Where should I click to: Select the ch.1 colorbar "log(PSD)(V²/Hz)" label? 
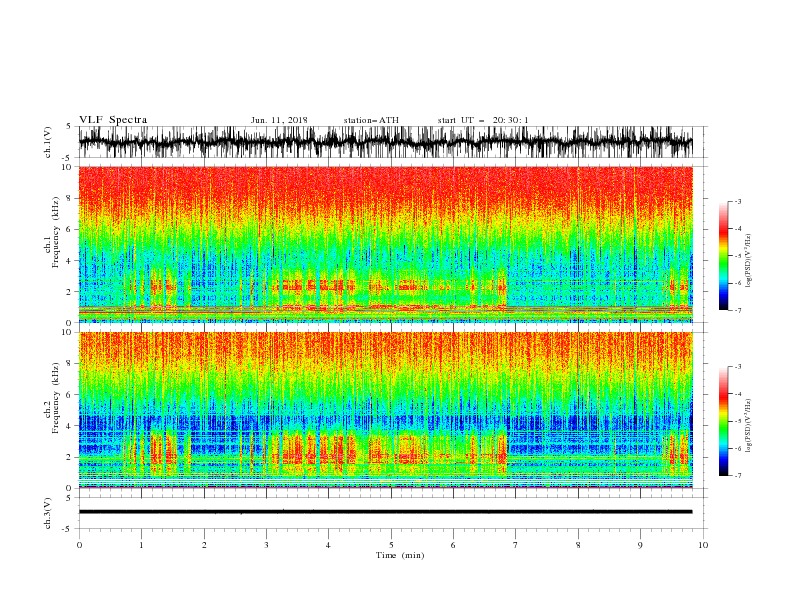pos(748,261)
